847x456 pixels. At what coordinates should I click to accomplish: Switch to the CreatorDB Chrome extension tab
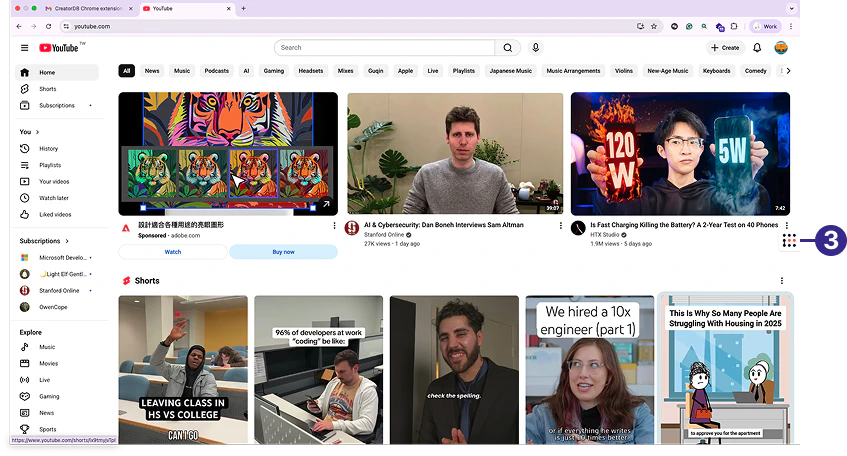pyautogui.click(x=89, y=9)
